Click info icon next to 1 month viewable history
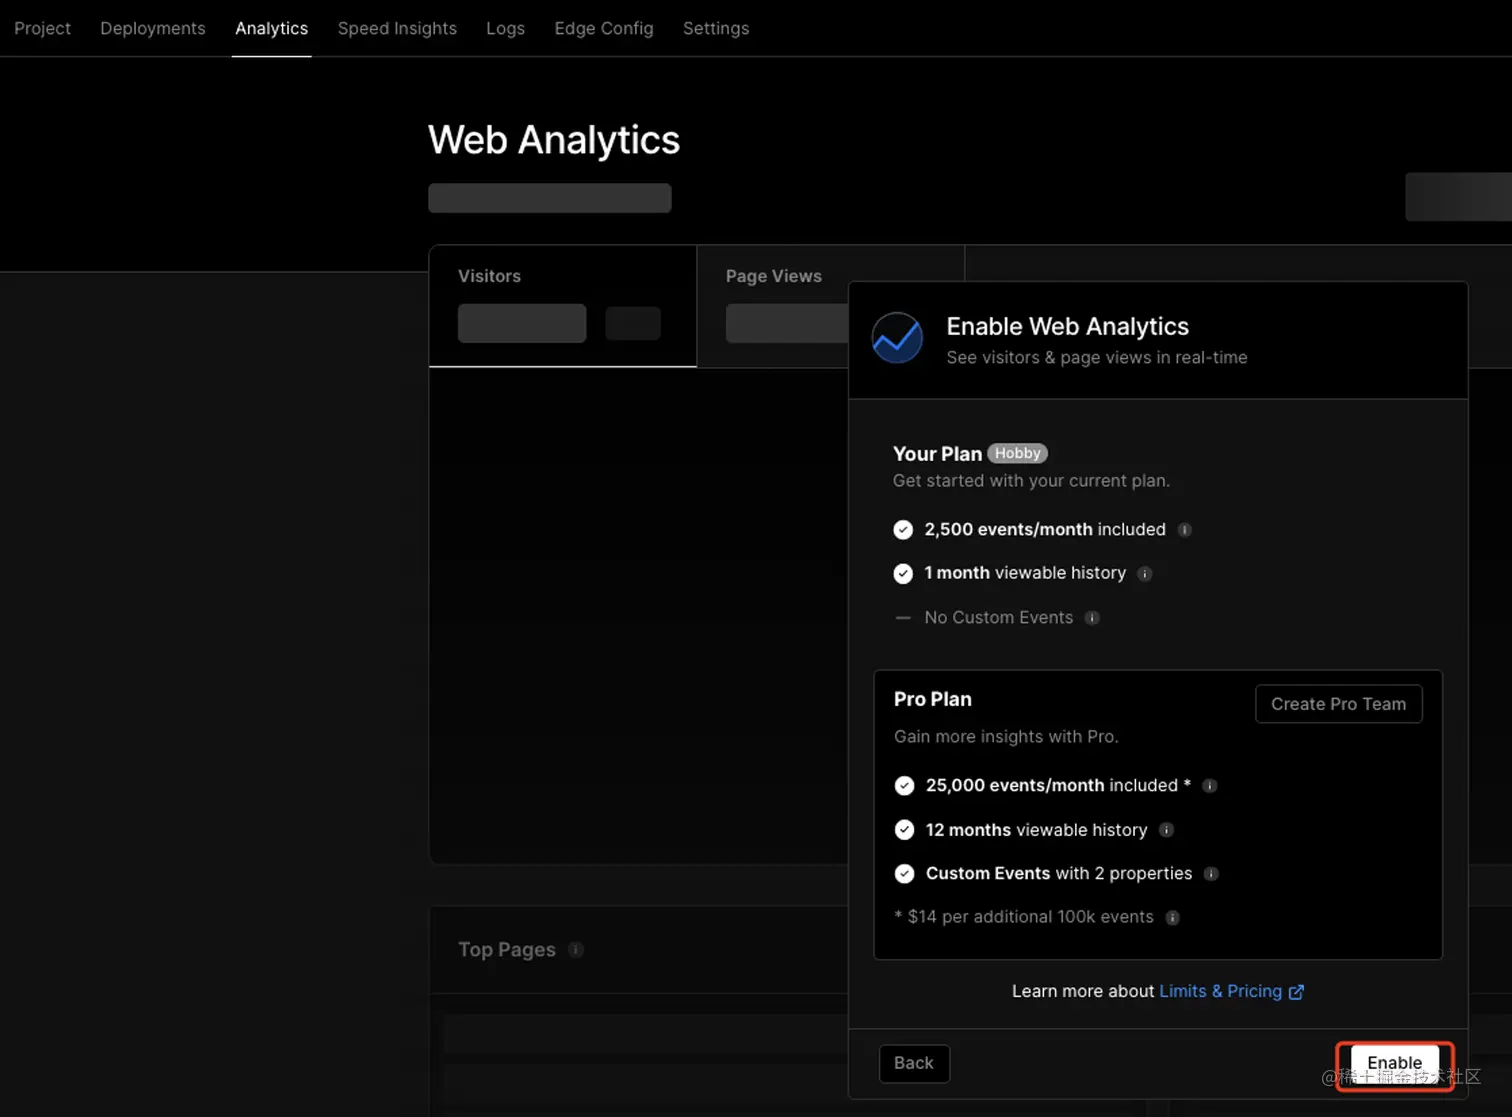 tap(1145, 574)
